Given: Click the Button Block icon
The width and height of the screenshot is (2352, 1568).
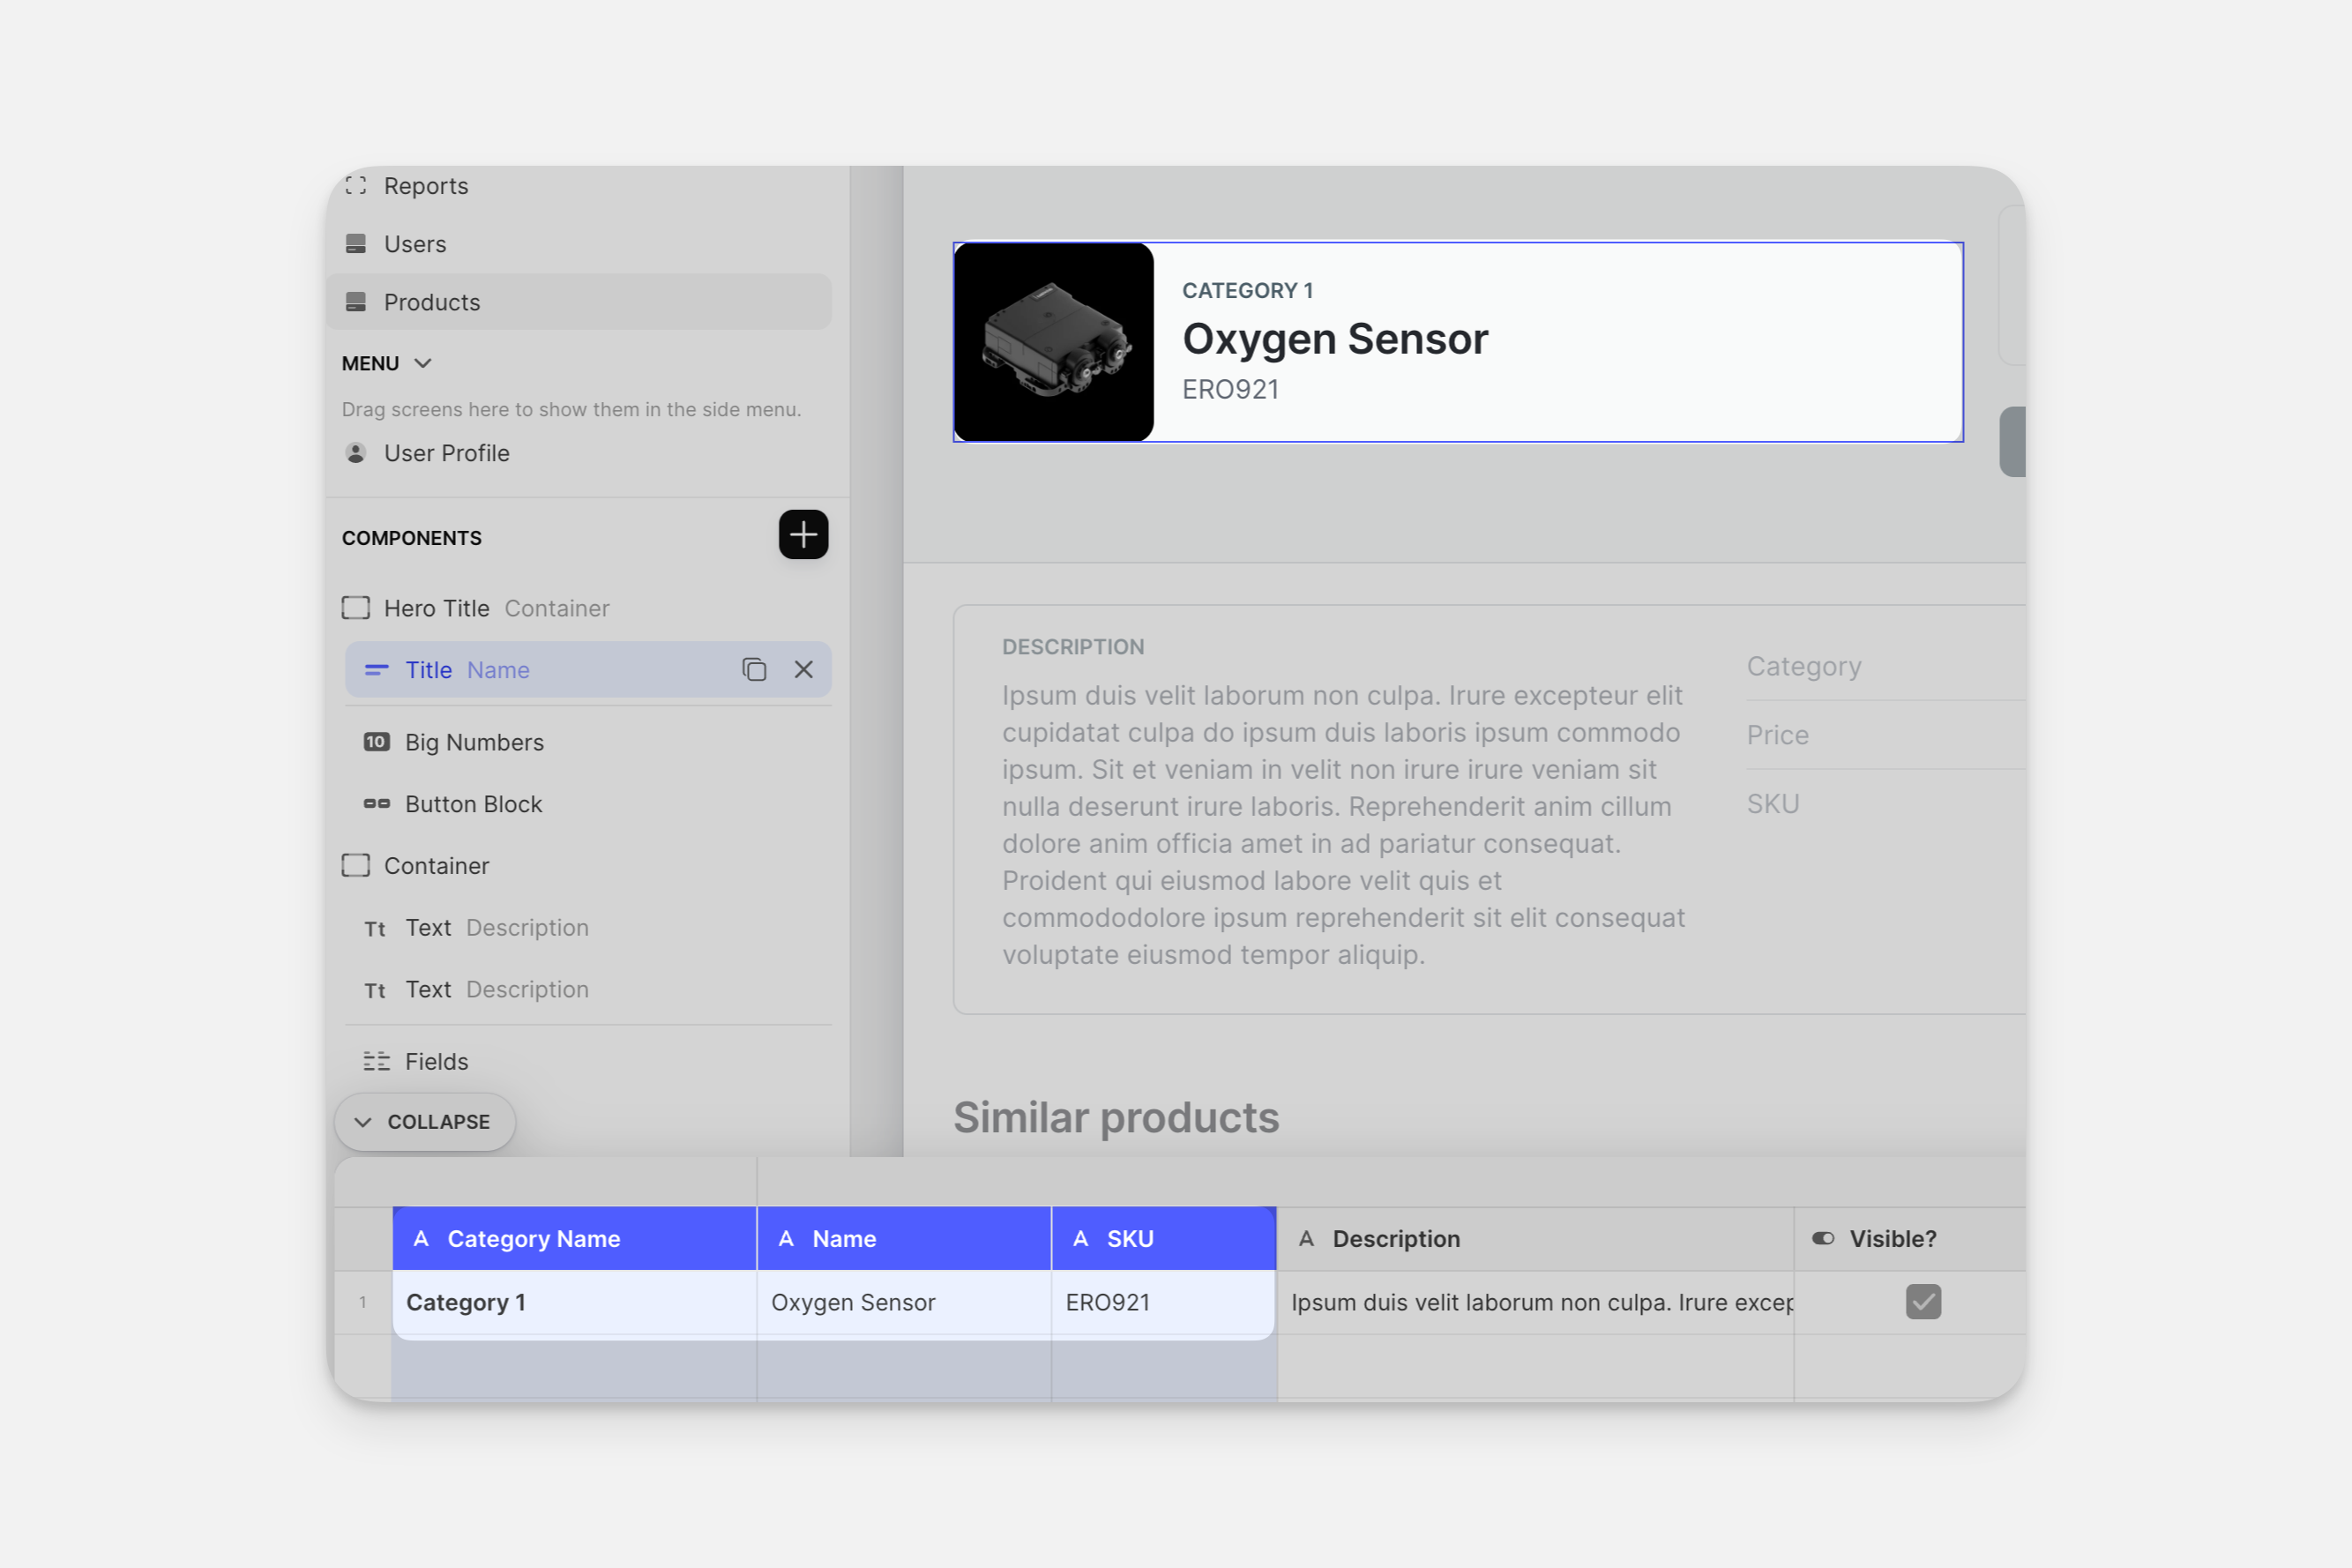Looking at the screenshot, I should pyautogui.click(x=377, y=804).
